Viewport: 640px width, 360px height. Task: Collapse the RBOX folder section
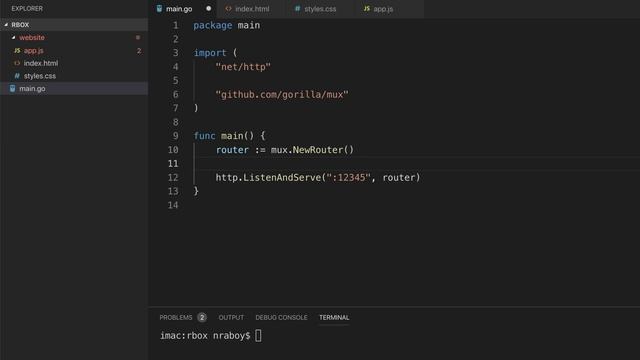pyautogui.click(x=6, y=25)
